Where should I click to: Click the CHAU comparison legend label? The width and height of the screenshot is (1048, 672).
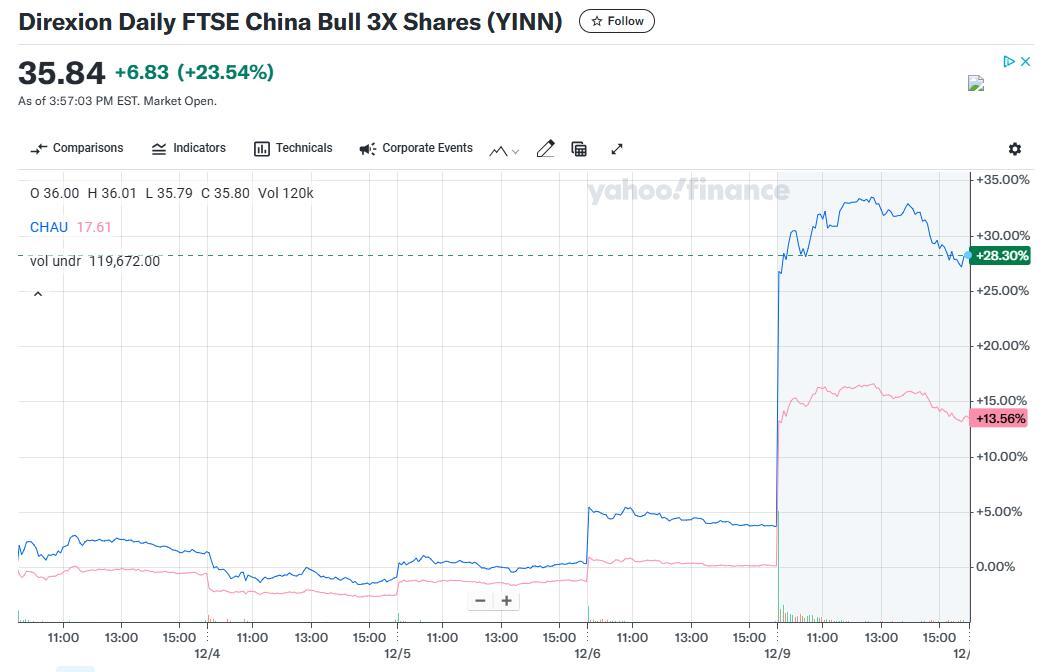(49, 227)
